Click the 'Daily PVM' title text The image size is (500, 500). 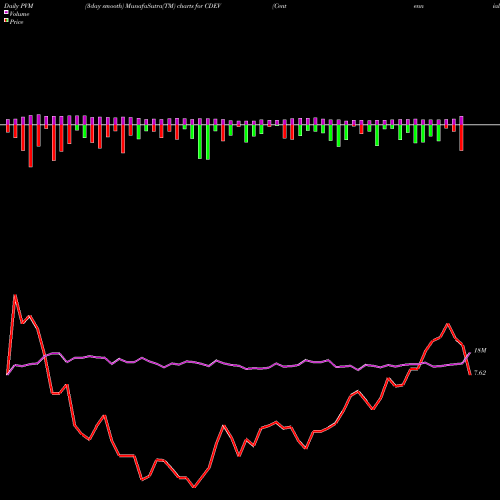[x=19, y=6]
